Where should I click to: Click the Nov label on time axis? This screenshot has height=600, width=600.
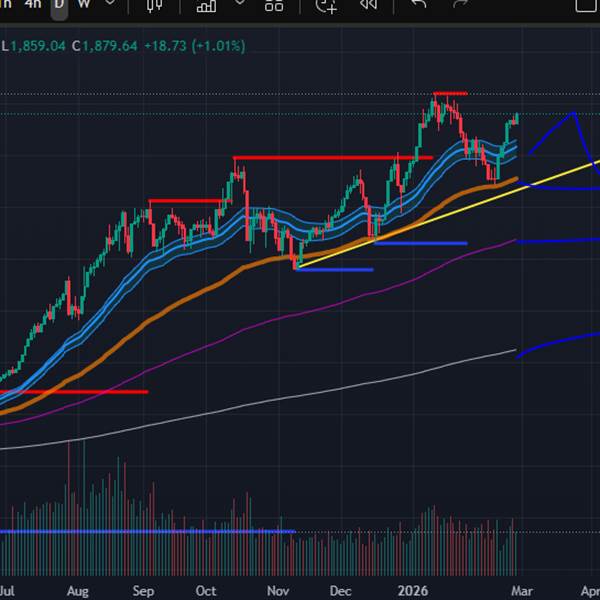point(278,591)
